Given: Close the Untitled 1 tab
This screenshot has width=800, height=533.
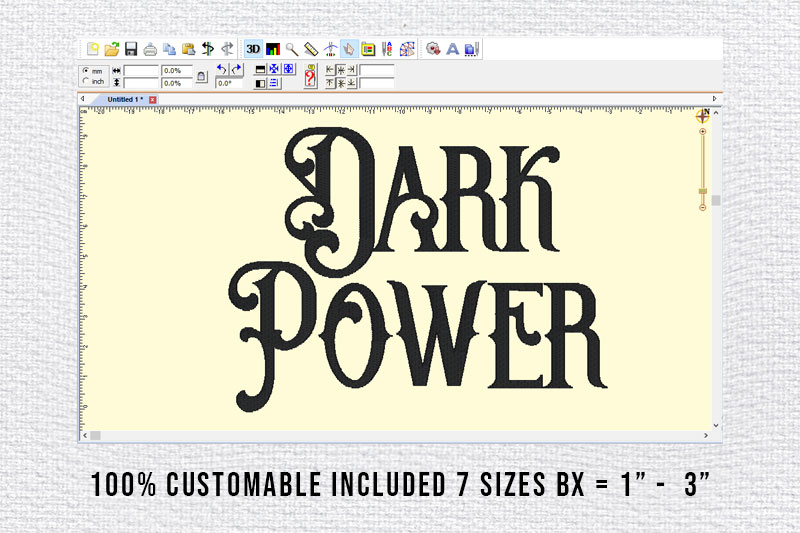Looking at the screenshot, I should [x=153, y=100].
